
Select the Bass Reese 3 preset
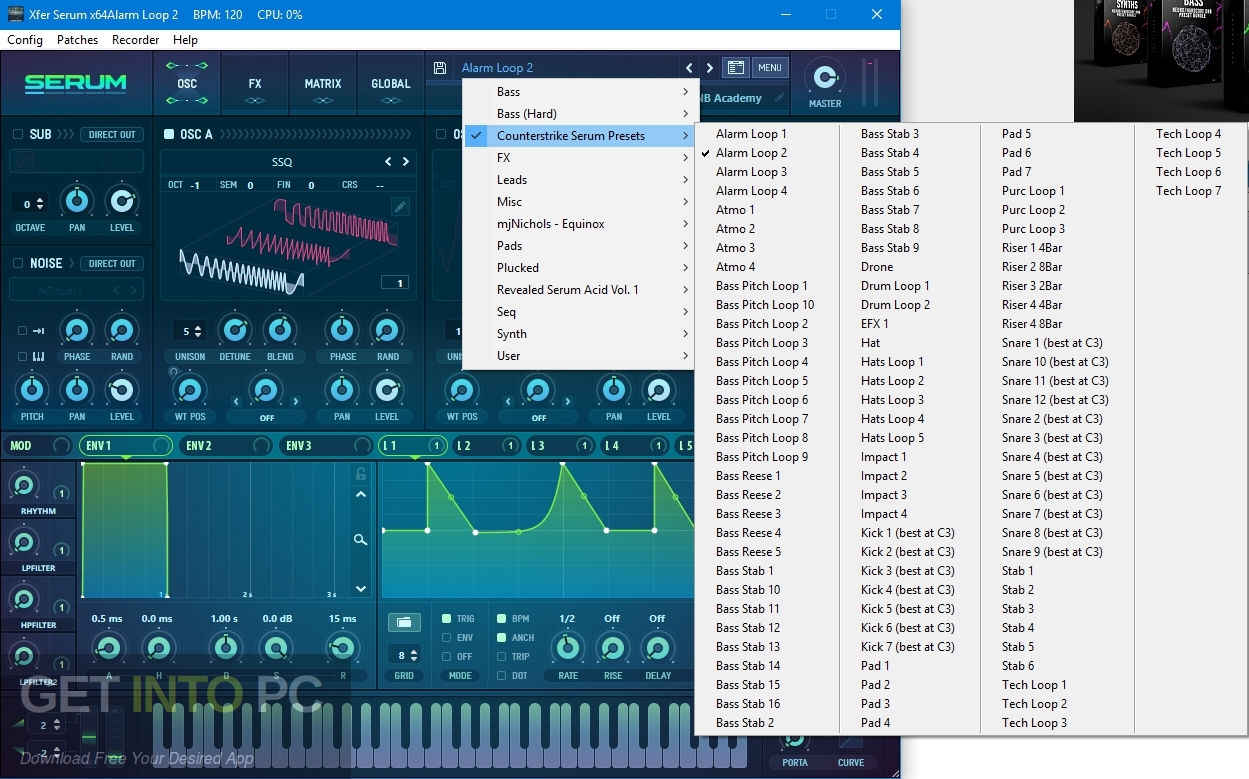coord(749,514)
